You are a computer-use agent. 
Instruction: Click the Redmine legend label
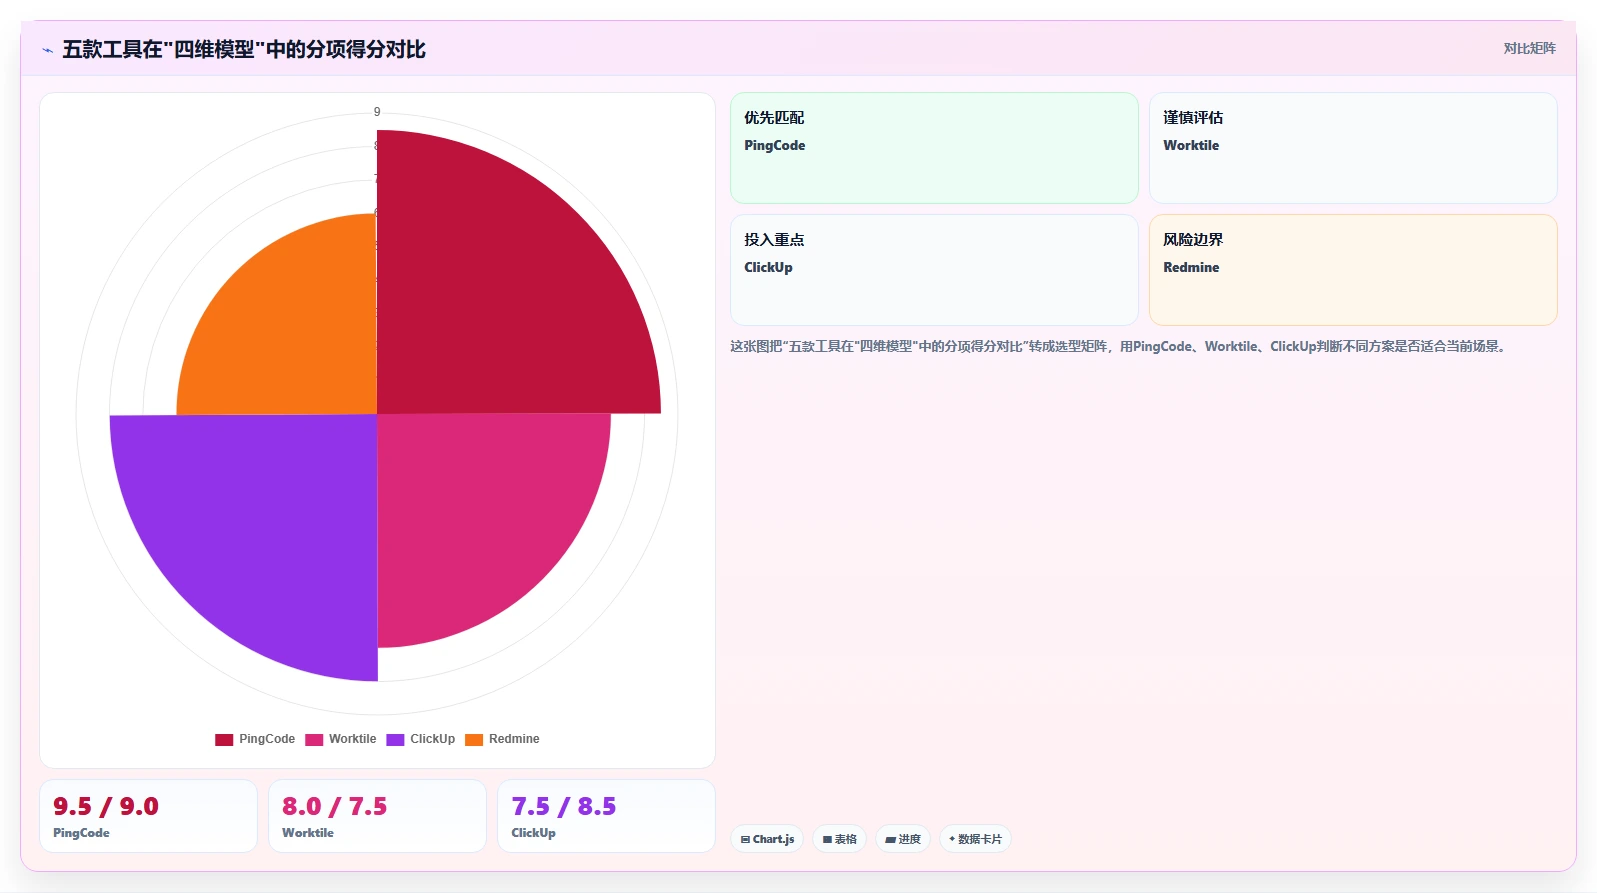click(514, 739)
